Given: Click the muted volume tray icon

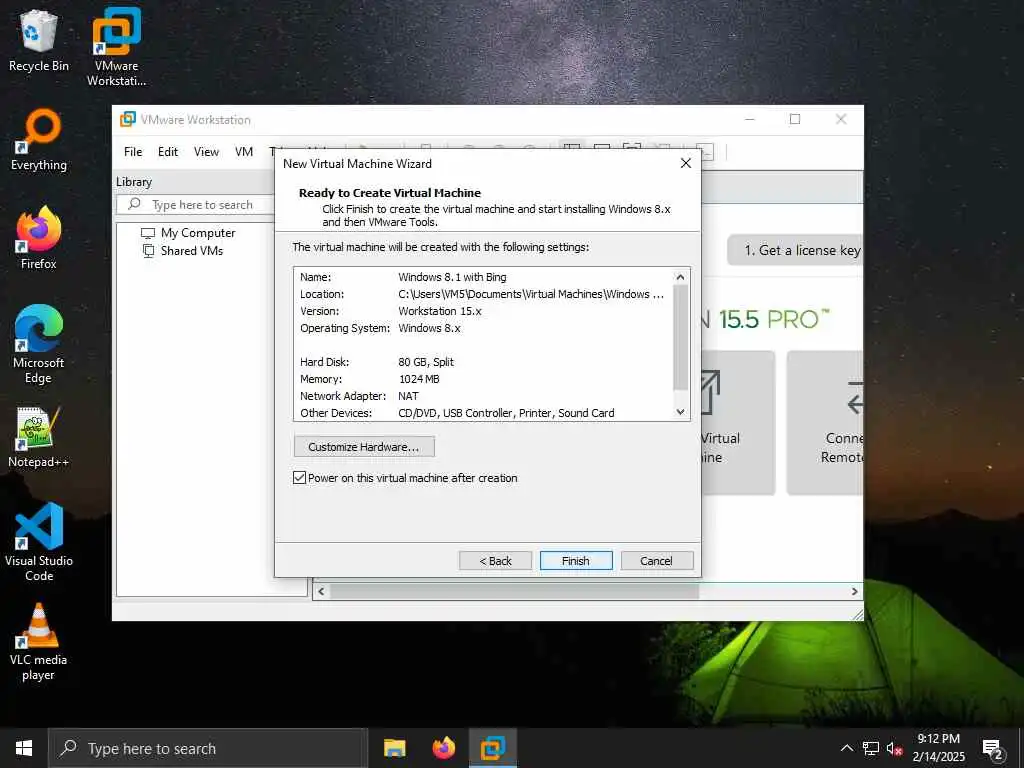Looking at the screenshot, I should 894,748.
